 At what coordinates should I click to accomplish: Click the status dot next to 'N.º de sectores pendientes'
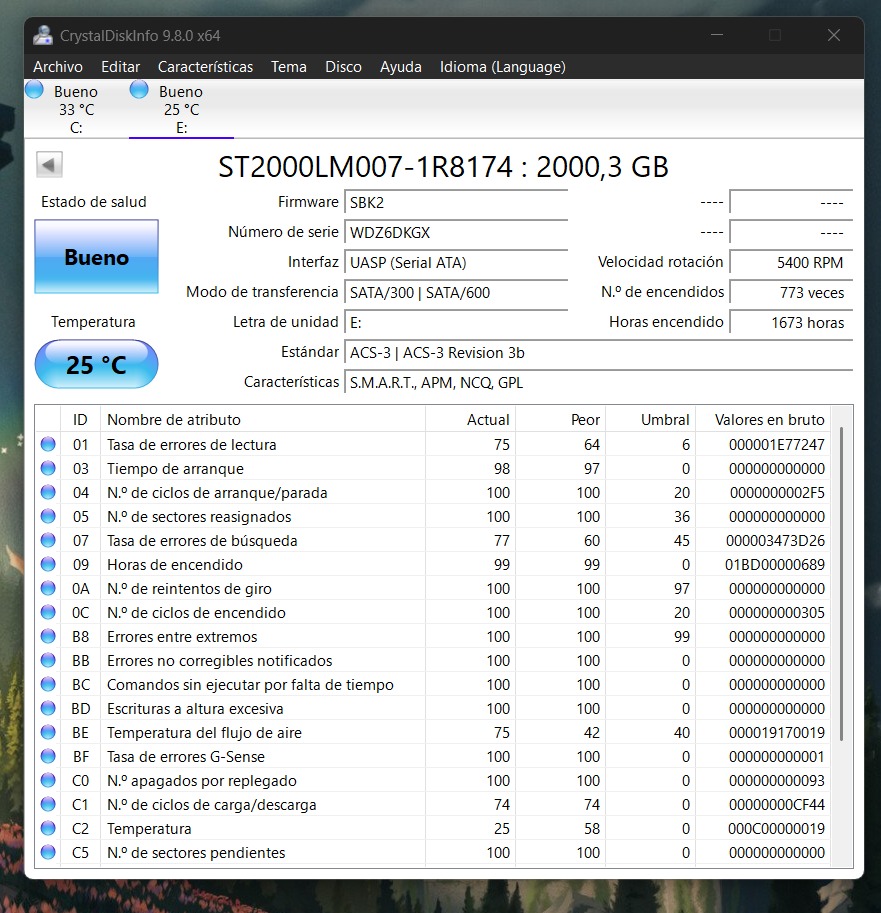(x=48, y=852)
